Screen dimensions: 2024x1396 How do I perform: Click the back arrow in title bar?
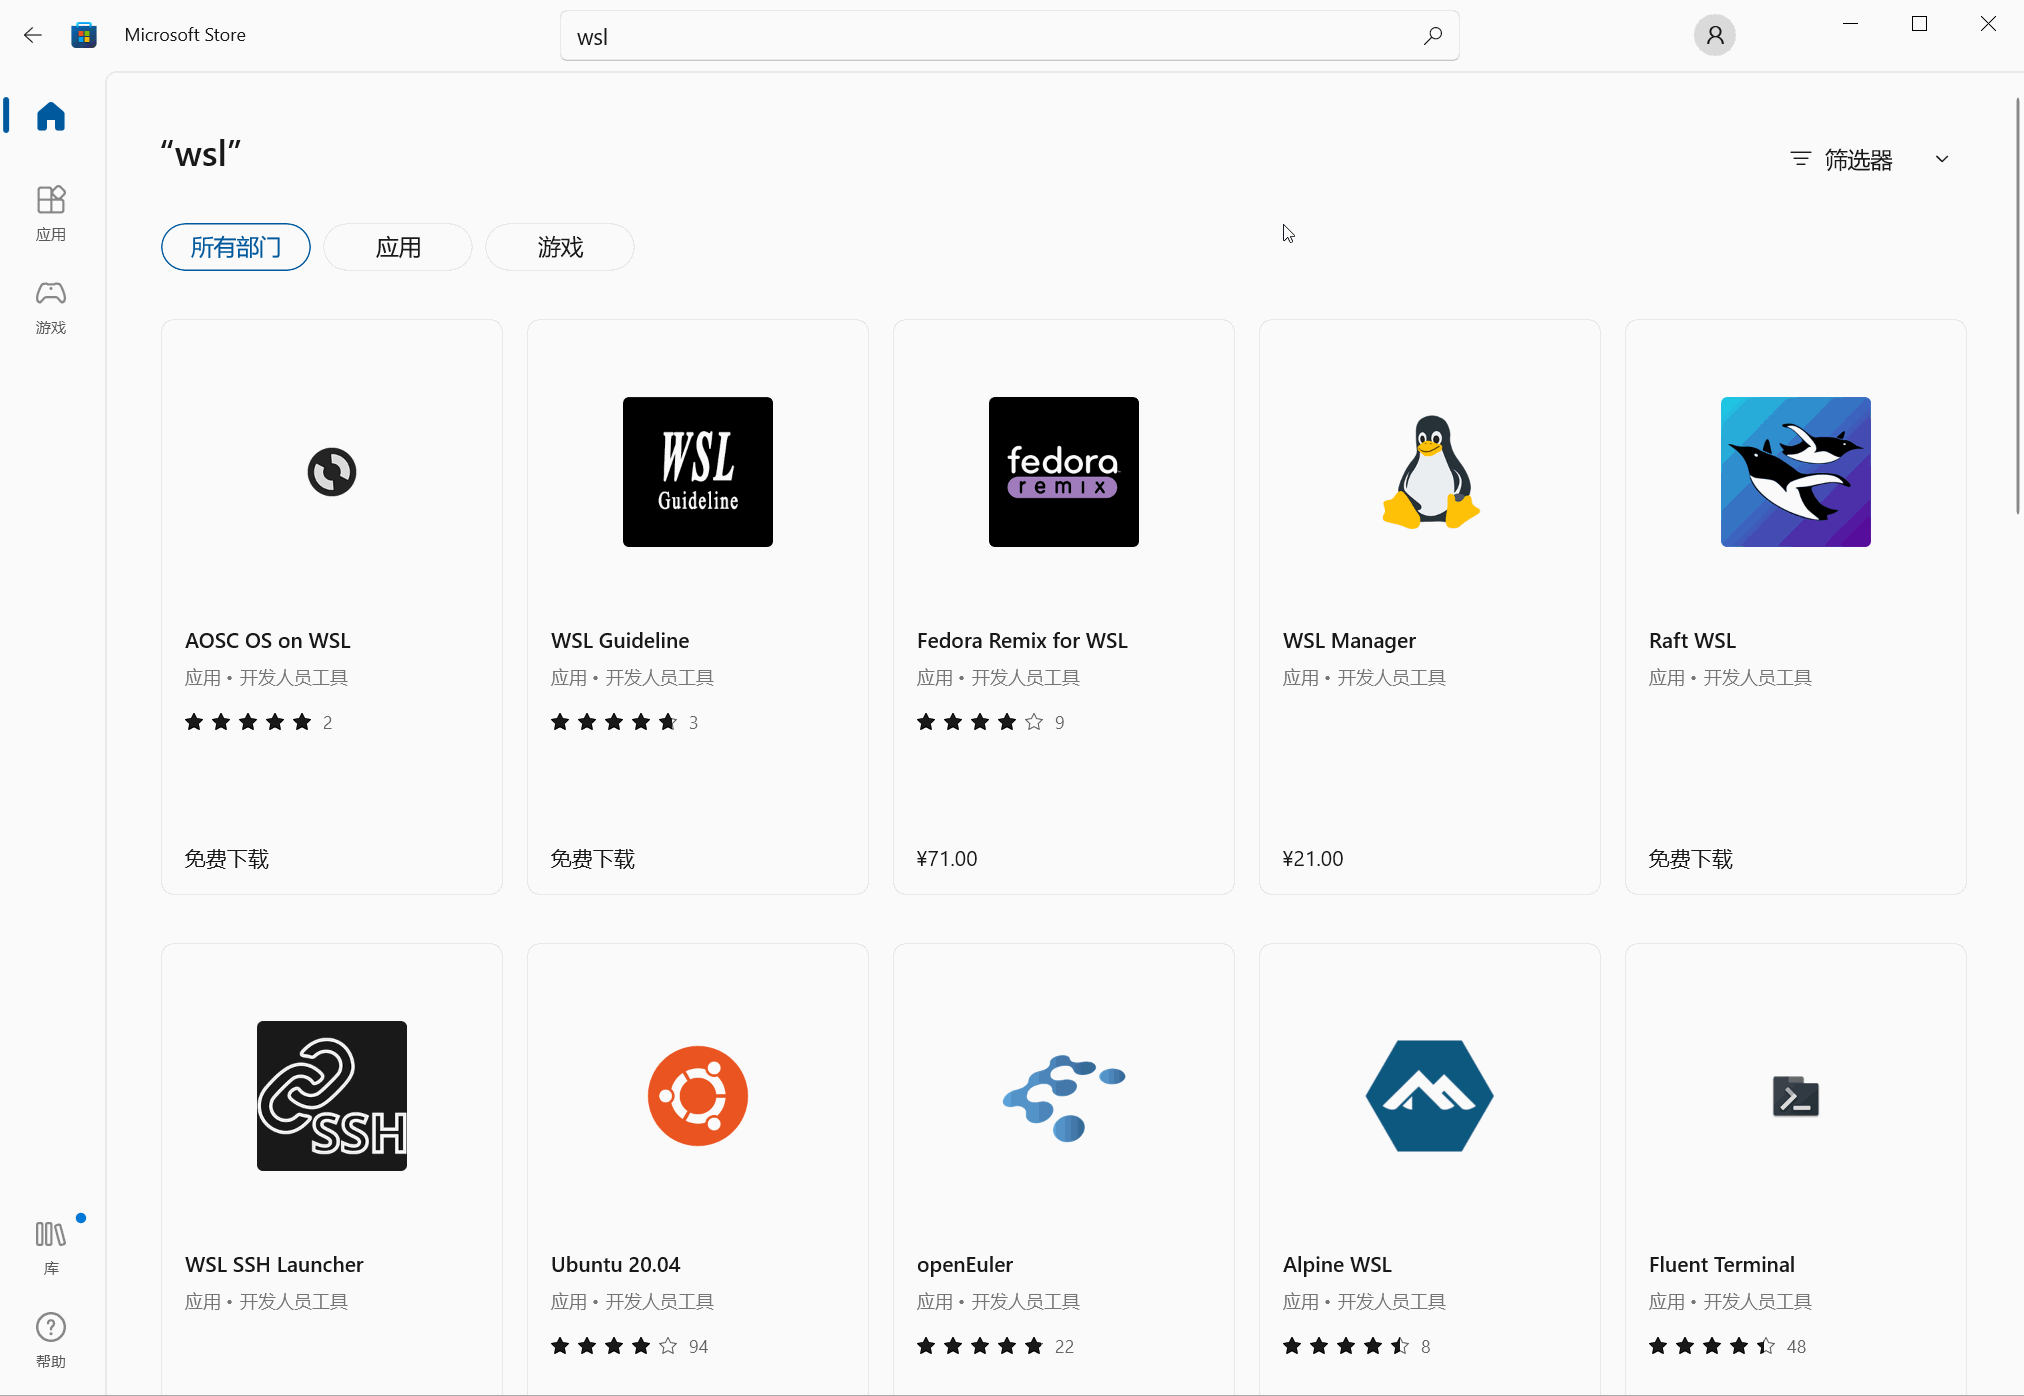pos(33,35)
